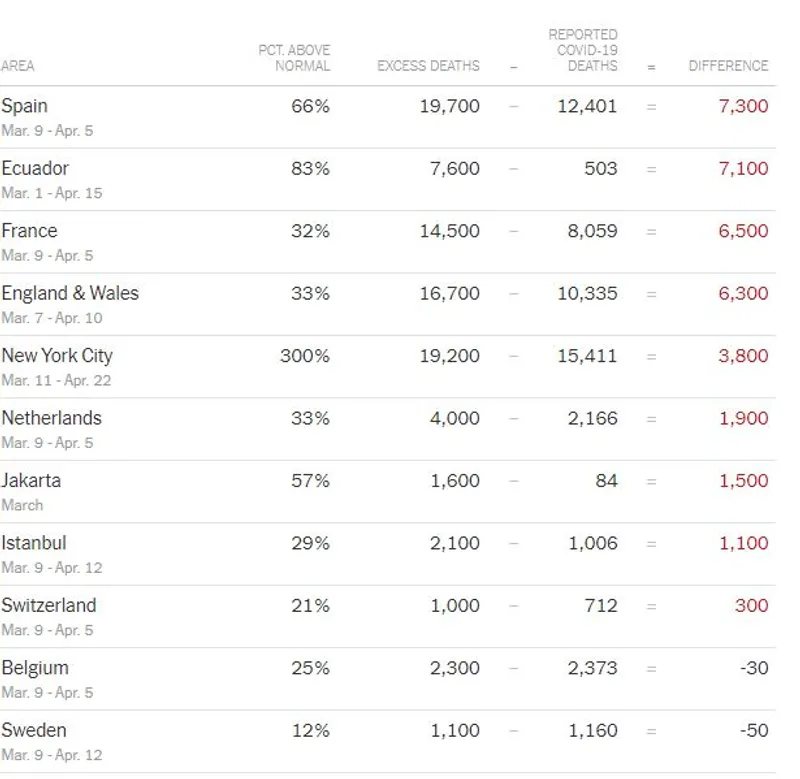Select the Switzerland row name
Image resolution: width=800 pixels, height=779 pixels.
(x=49, y=605)
